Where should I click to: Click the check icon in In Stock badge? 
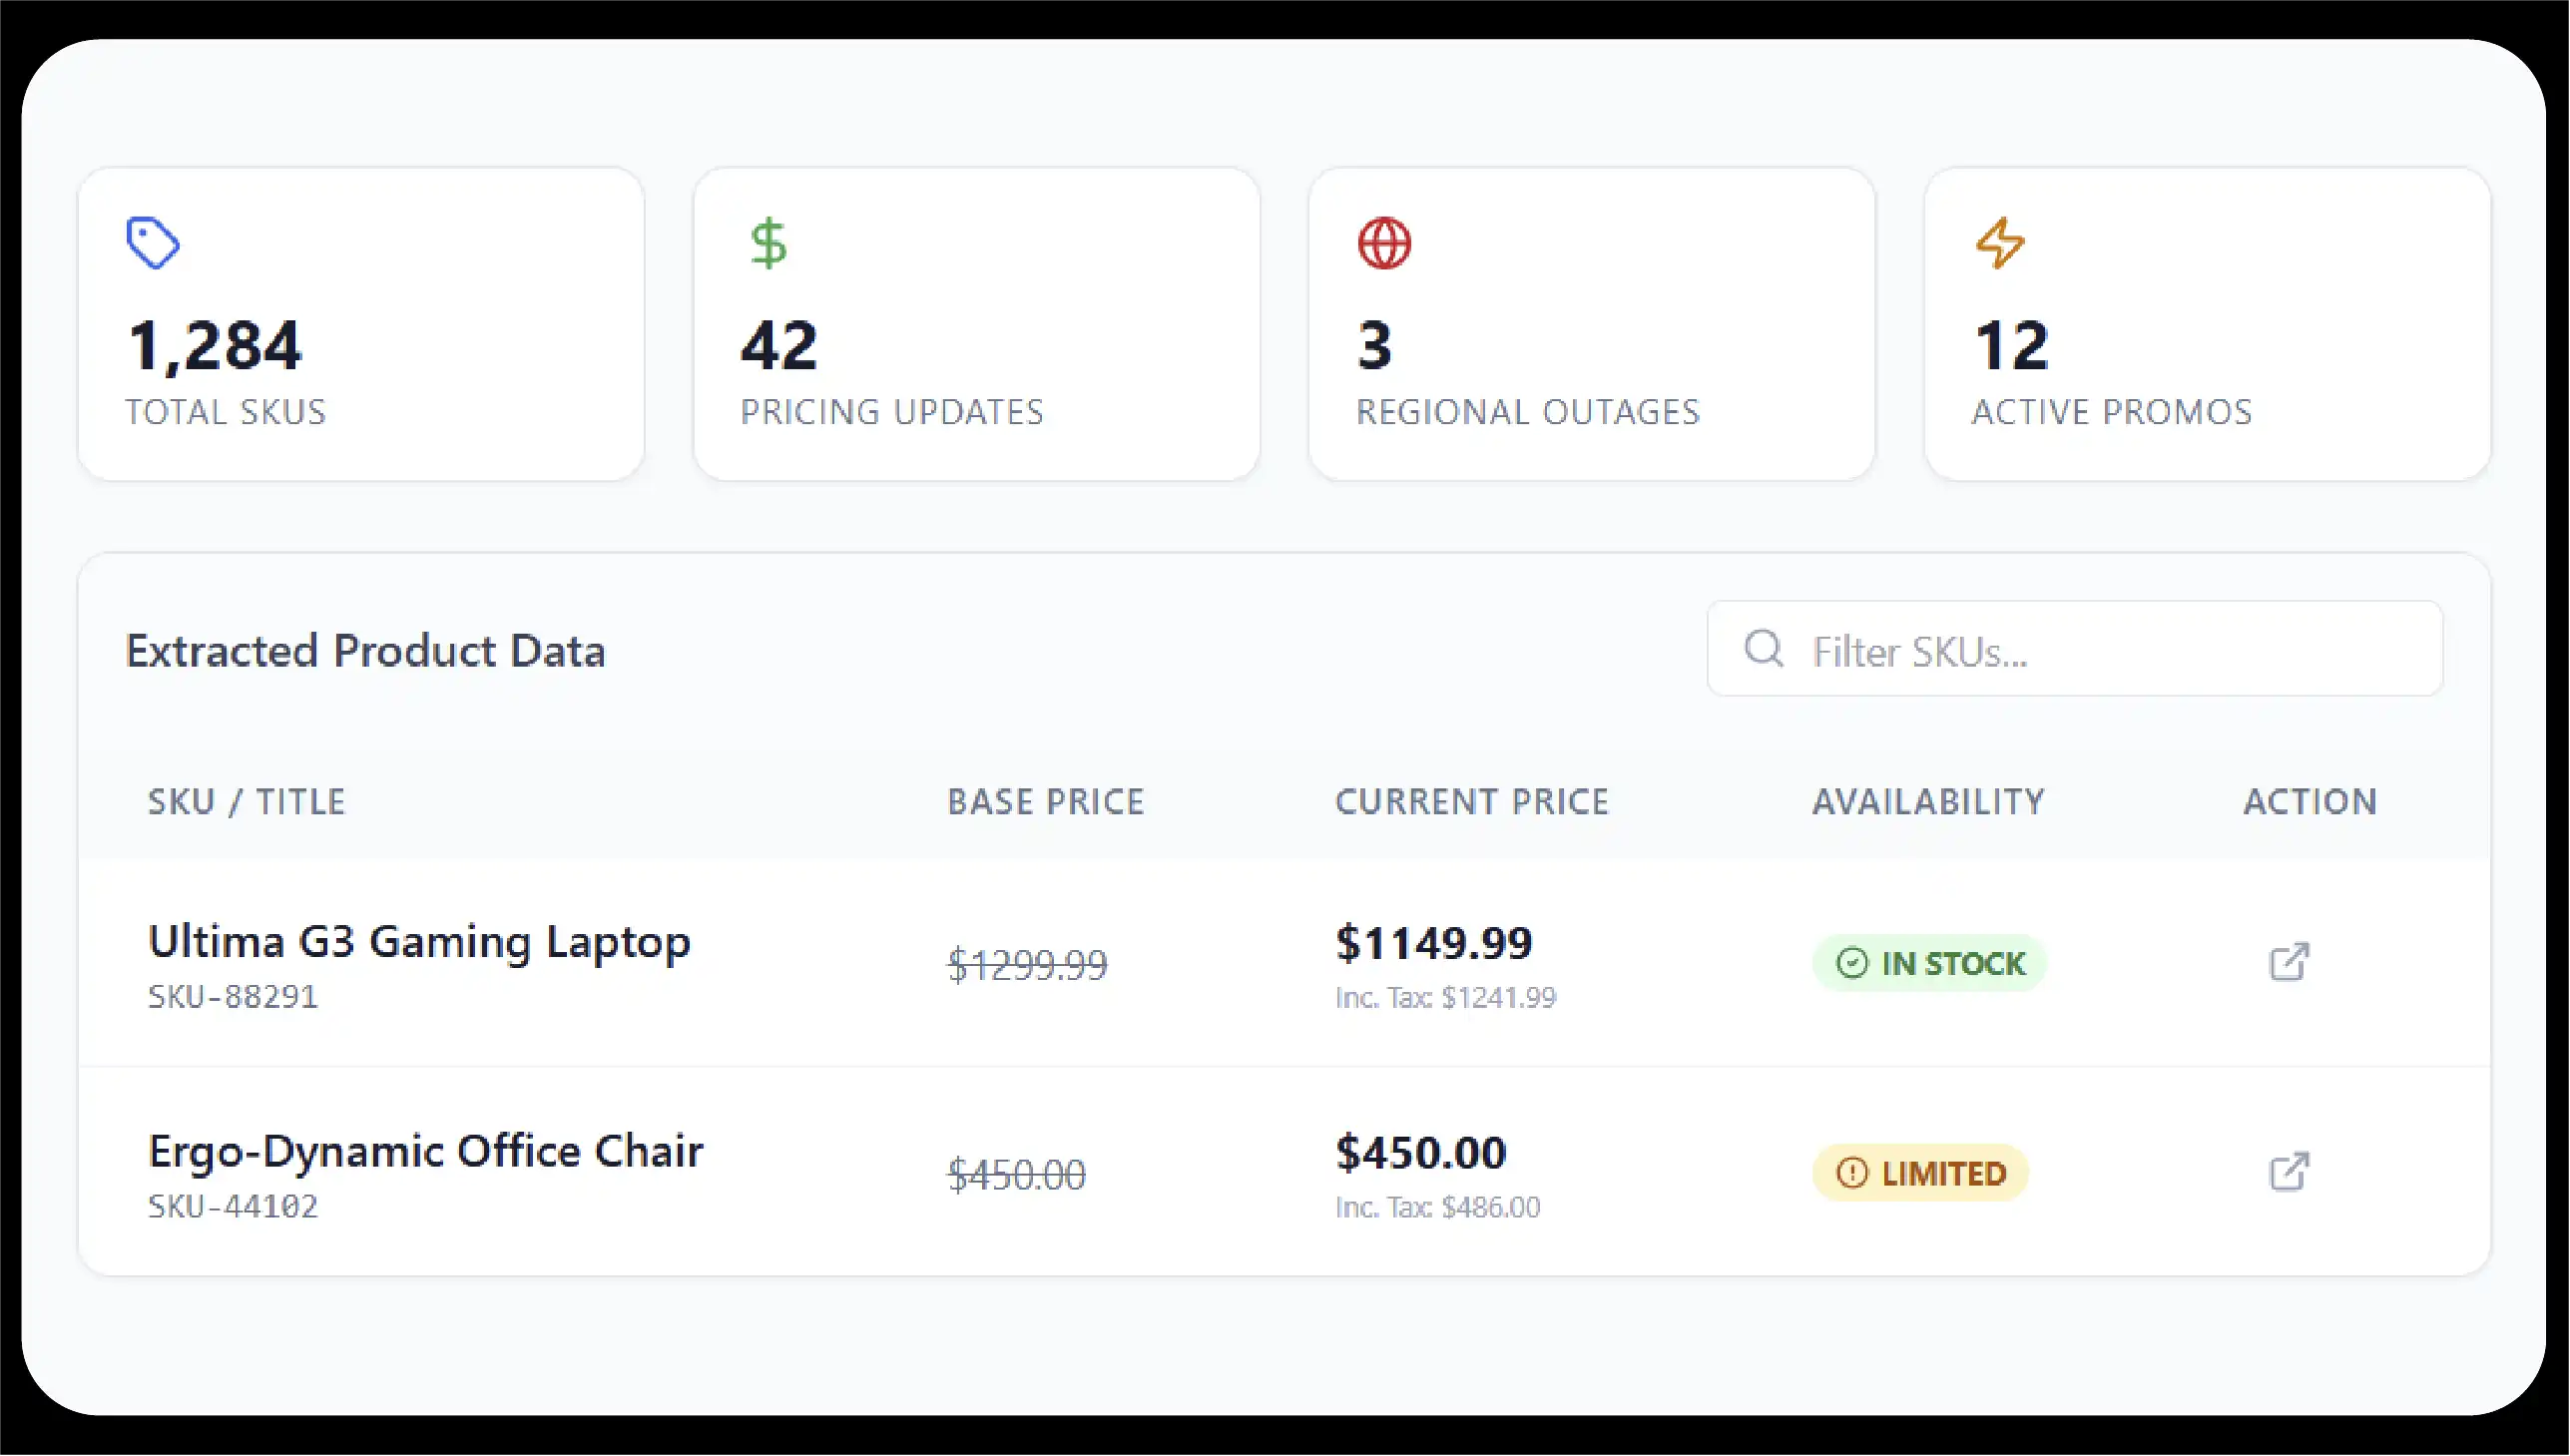pos(1852,963)
